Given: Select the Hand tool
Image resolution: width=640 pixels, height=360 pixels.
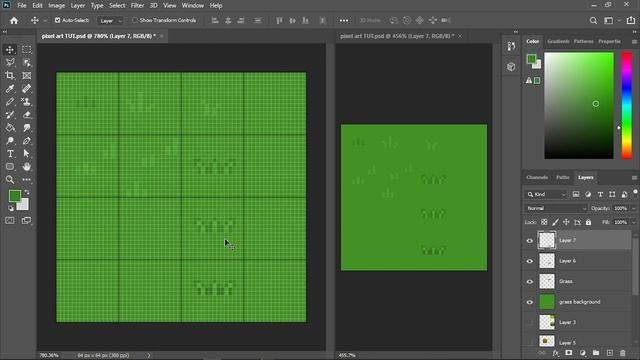Looking at the screenshot, I should click(x=27, y=167).
